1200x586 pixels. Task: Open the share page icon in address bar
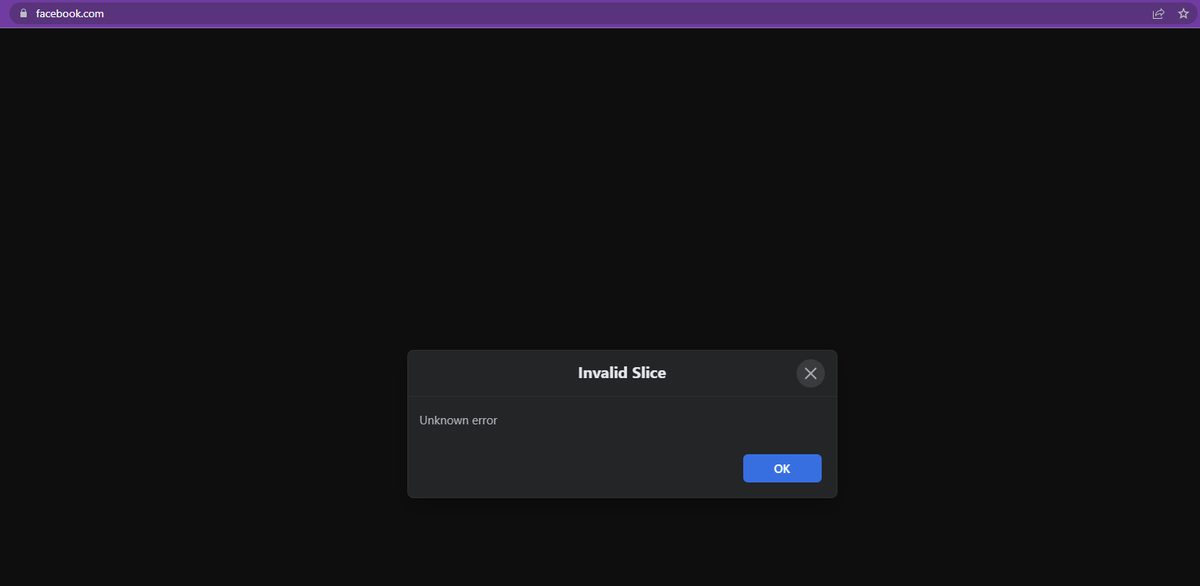(x=1158, y=14)
